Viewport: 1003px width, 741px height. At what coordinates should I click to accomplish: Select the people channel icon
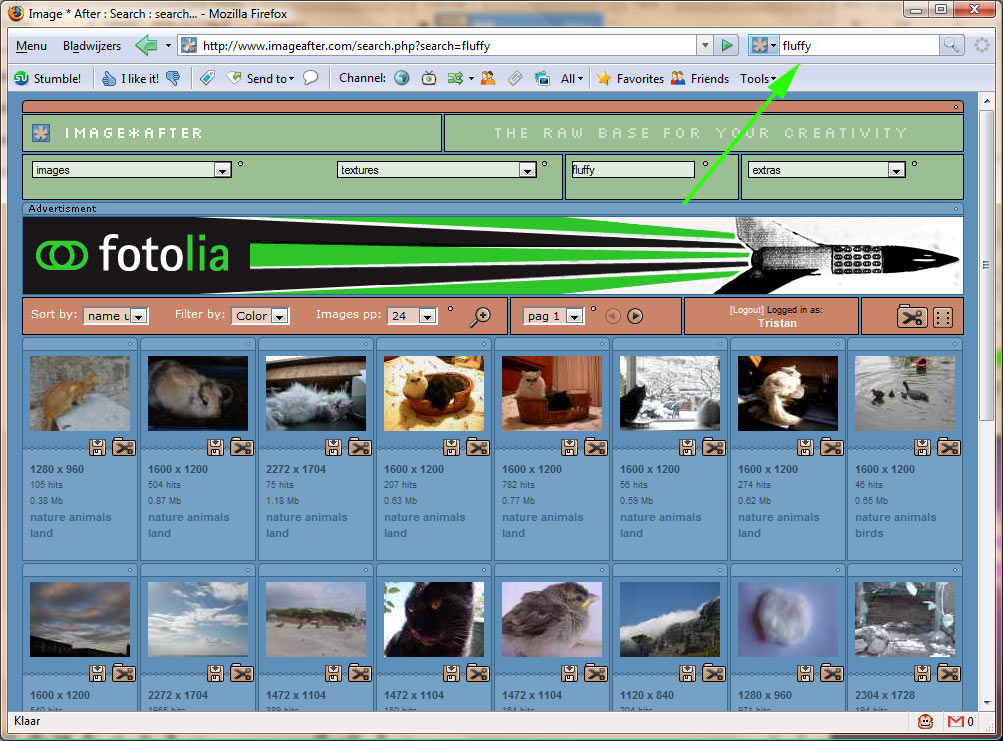pyautogui.click(x=488, y=78)
